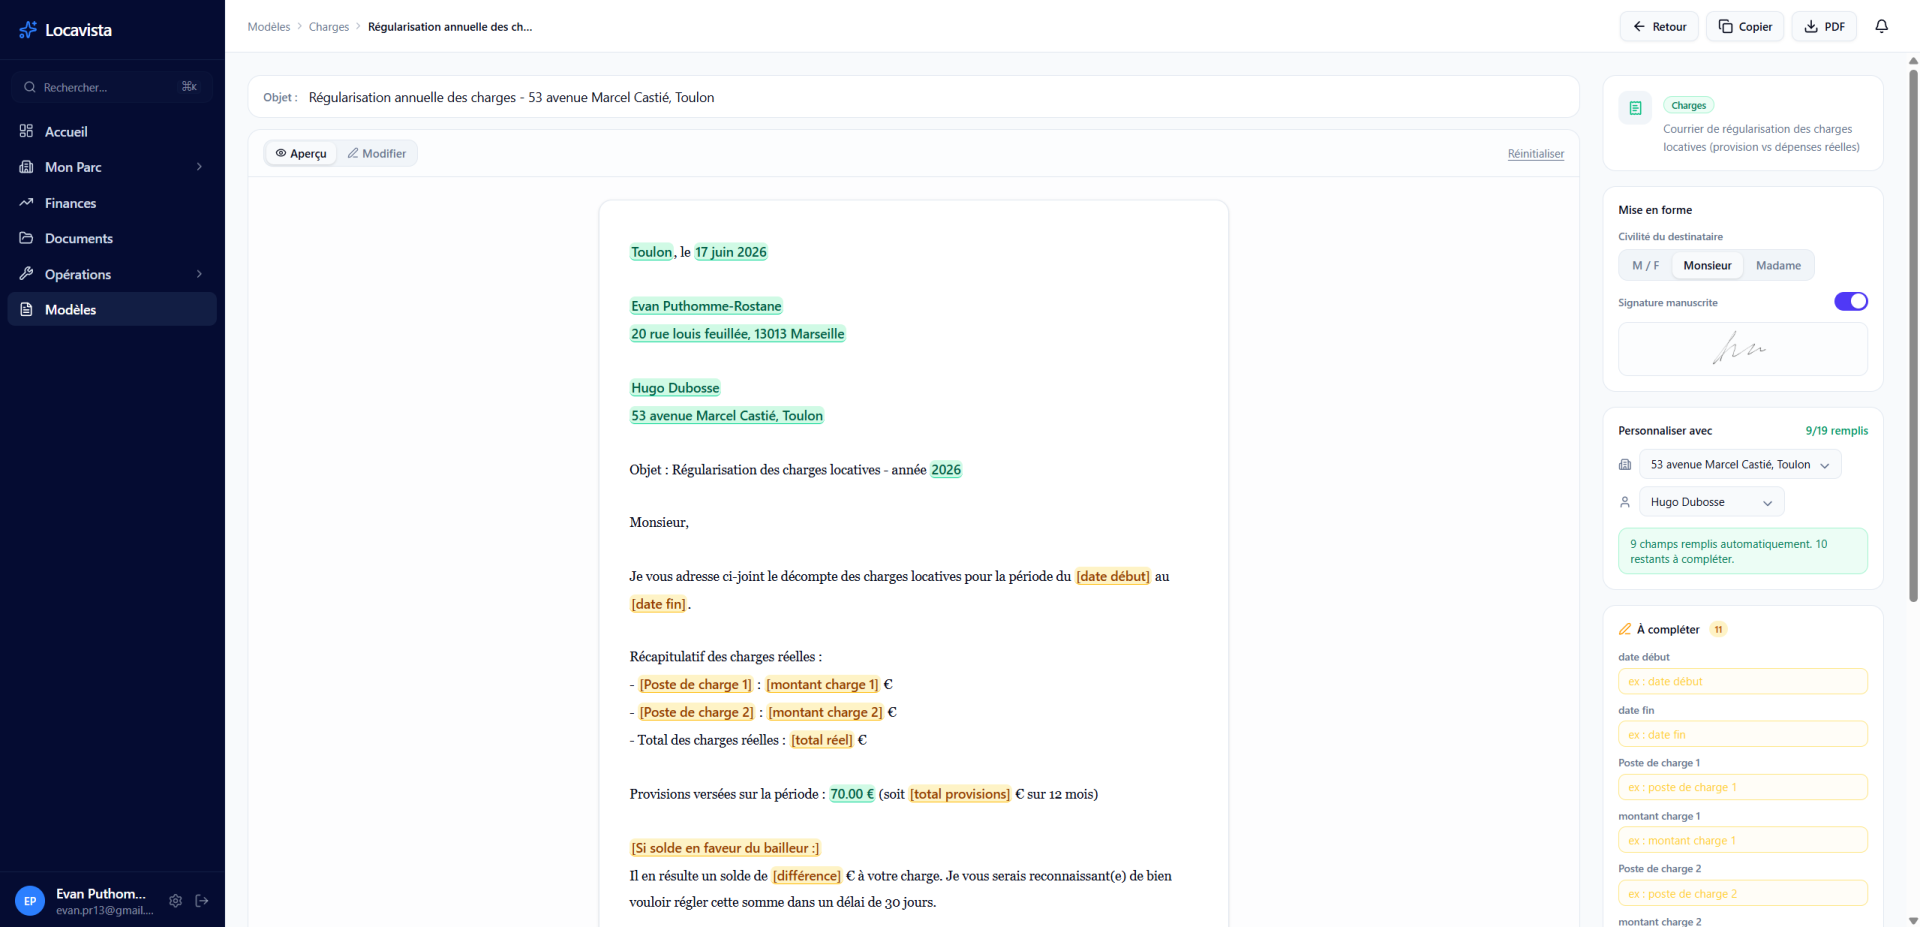Click the Réinitialiser link
Image resolution: width=1920 pixels, height=927 pixels.
pyautogui.click(x=1536, y=154)
